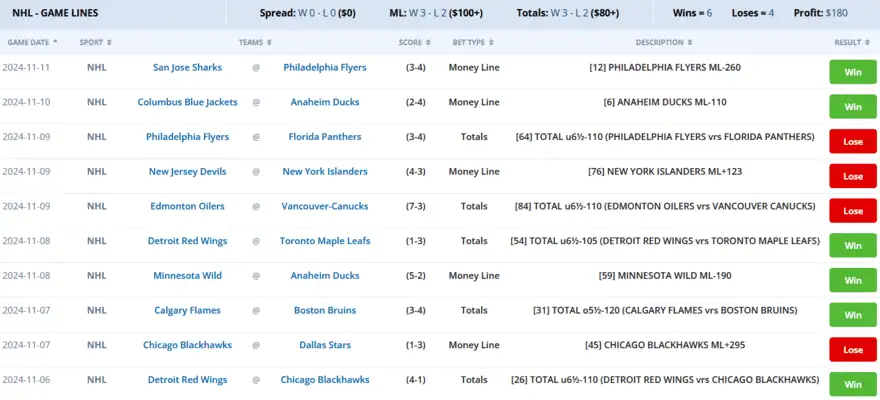Sort table by Game Date column
The image size is (880, 400).
click(33, 42)
